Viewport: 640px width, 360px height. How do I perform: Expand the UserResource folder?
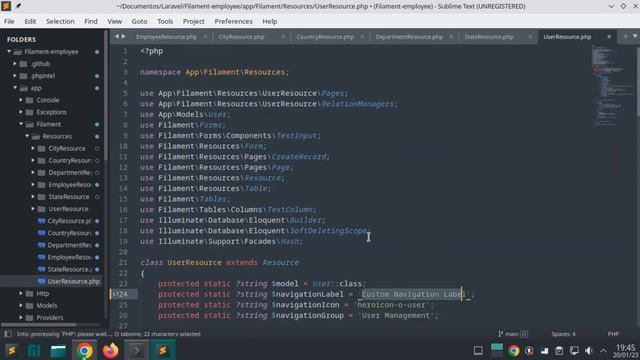tap(33, 209)
